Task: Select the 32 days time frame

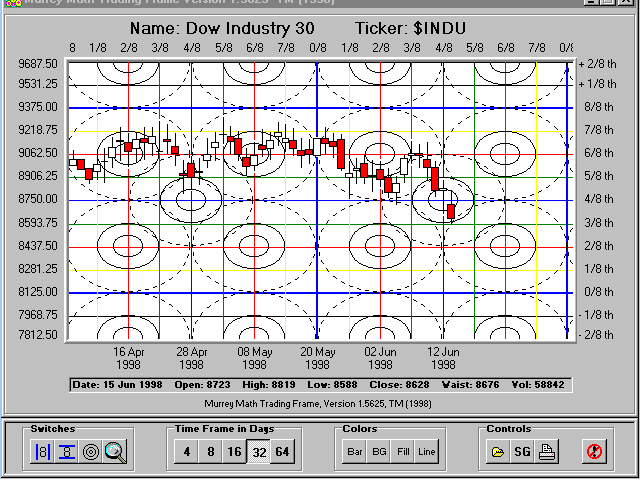Action: [x=258, y=452]
